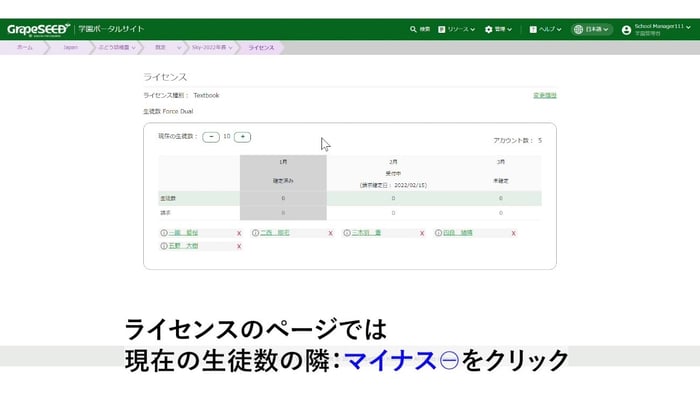Remove the first student with red X
This screenshot has height=393, width=700.
(x=239, y=233)
